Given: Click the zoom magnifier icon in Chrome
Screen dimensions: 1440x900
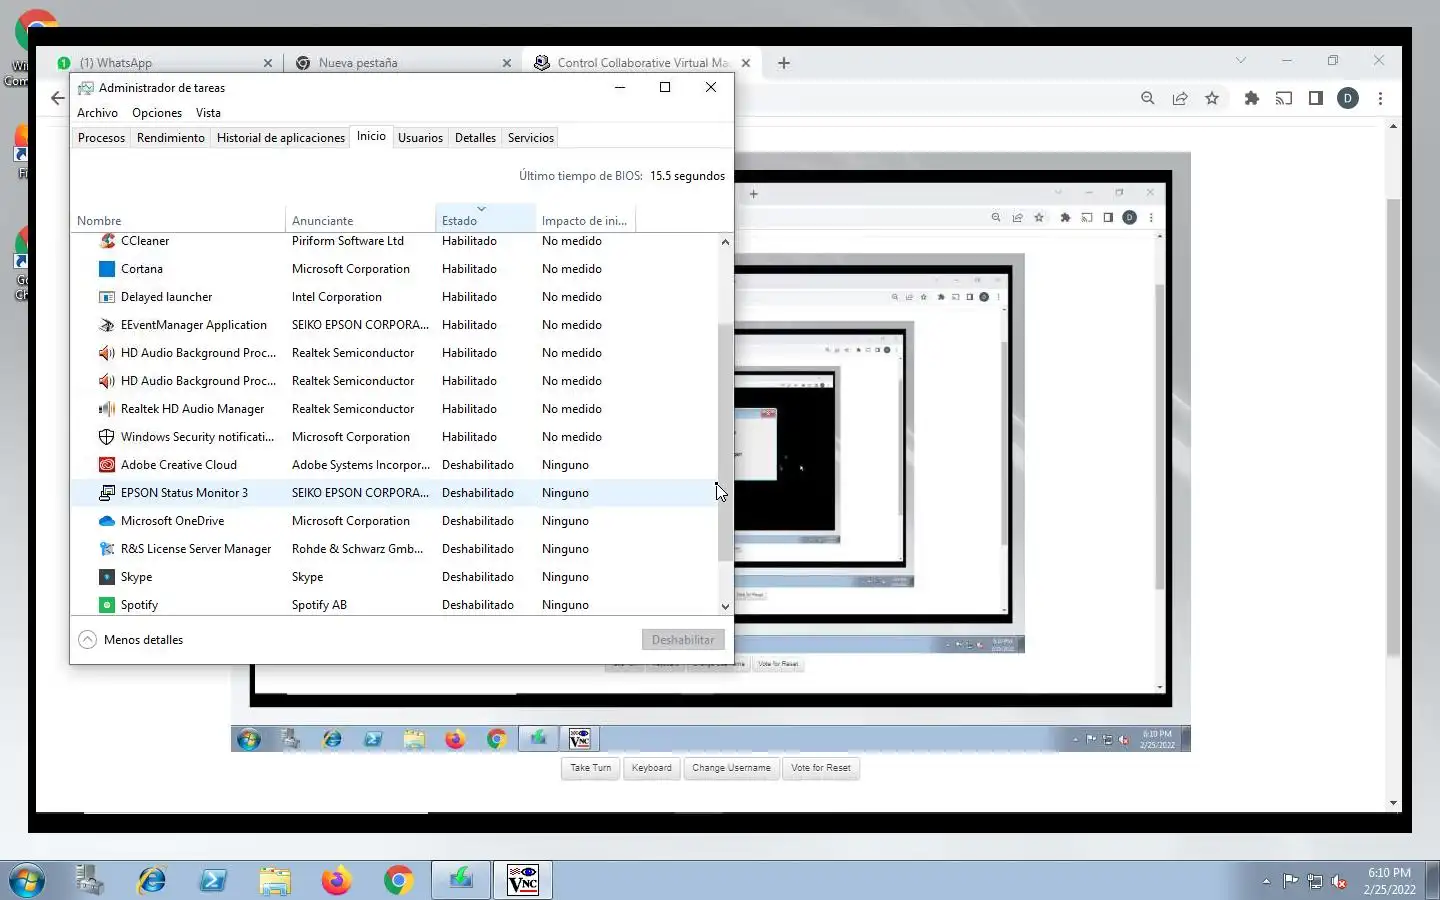Looking at the screenshot, I should pos(1148,98).
